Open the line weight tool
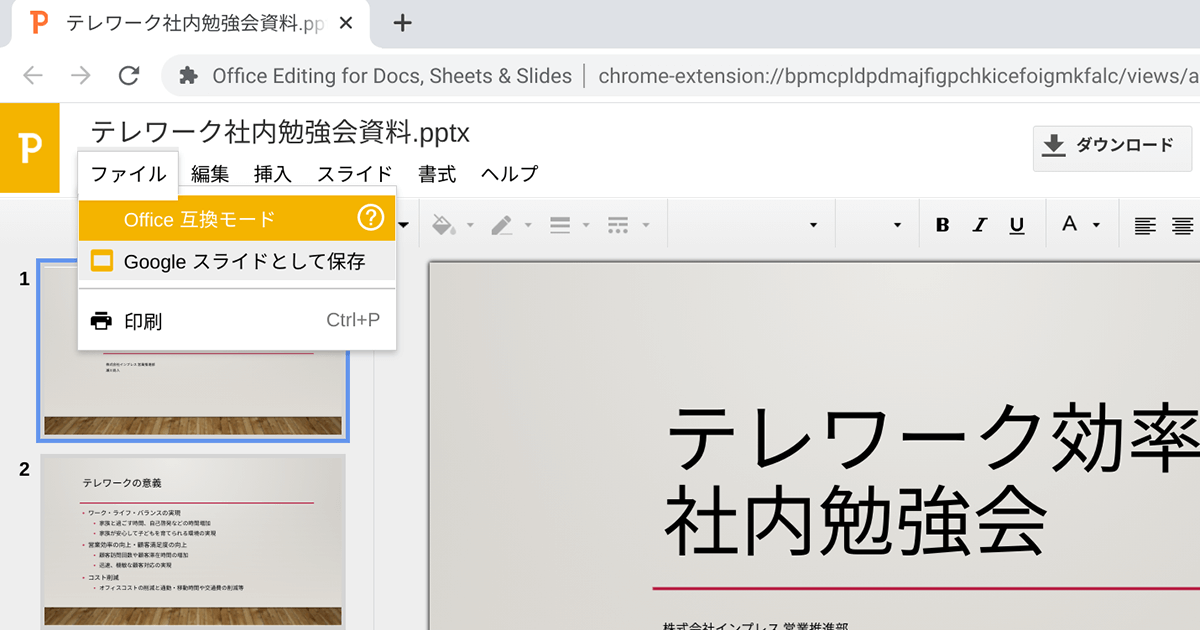 pyautogui.click(x=560, y=225)
